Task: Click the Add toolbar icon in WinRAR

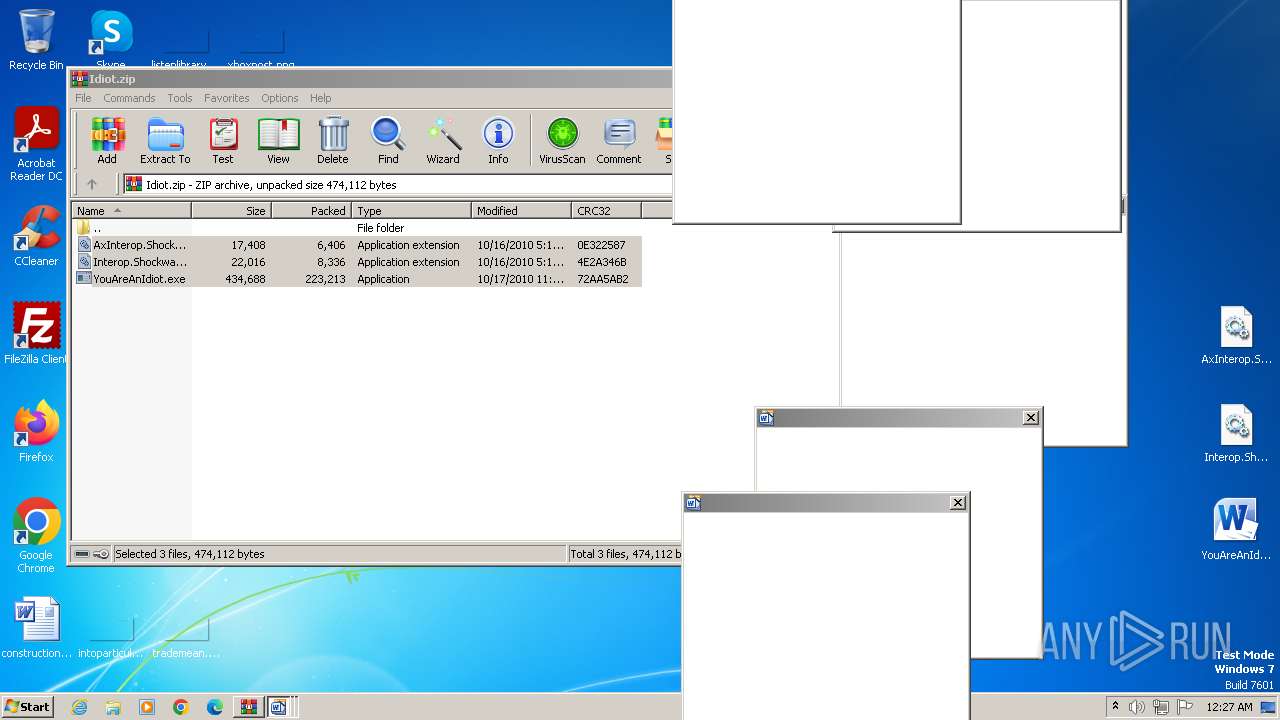Action: 106,140
